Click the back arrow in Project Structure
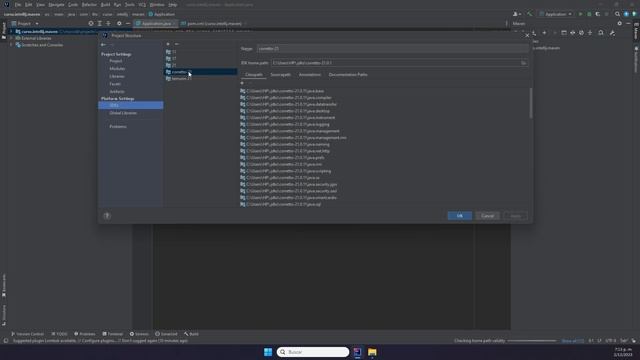The width and height of the screenshot is (640, 360). (103, 44)
